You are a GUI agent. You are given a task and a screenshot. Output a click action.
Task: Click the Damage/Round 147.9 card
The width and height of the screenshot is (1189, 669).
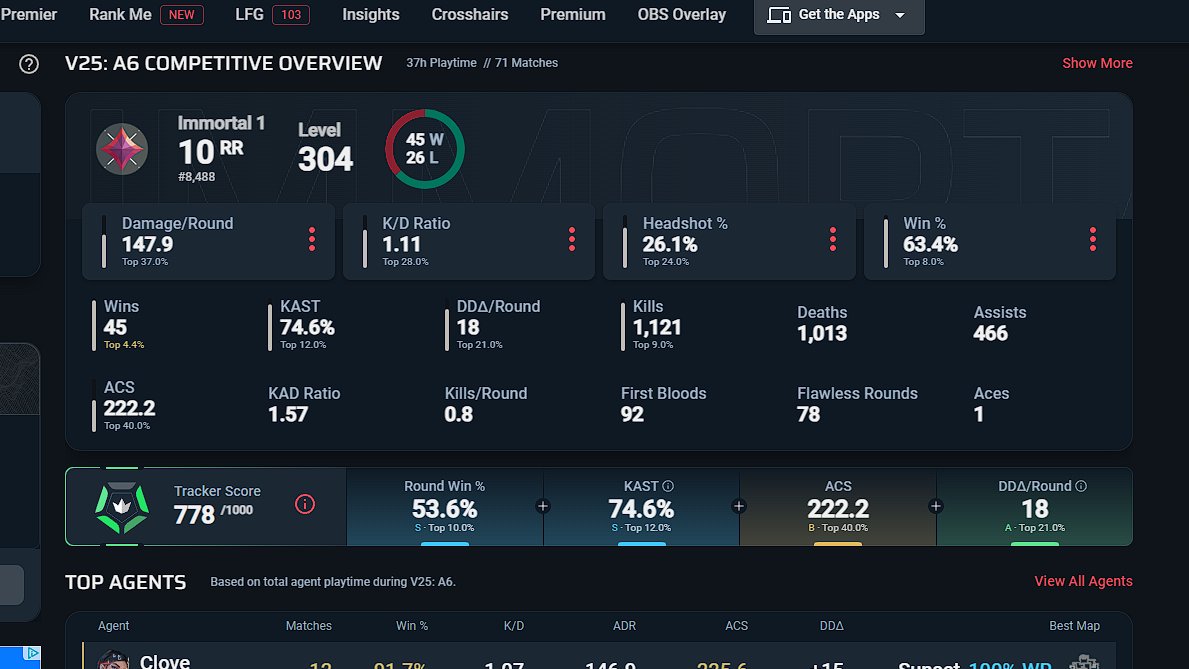coord(209,242)
